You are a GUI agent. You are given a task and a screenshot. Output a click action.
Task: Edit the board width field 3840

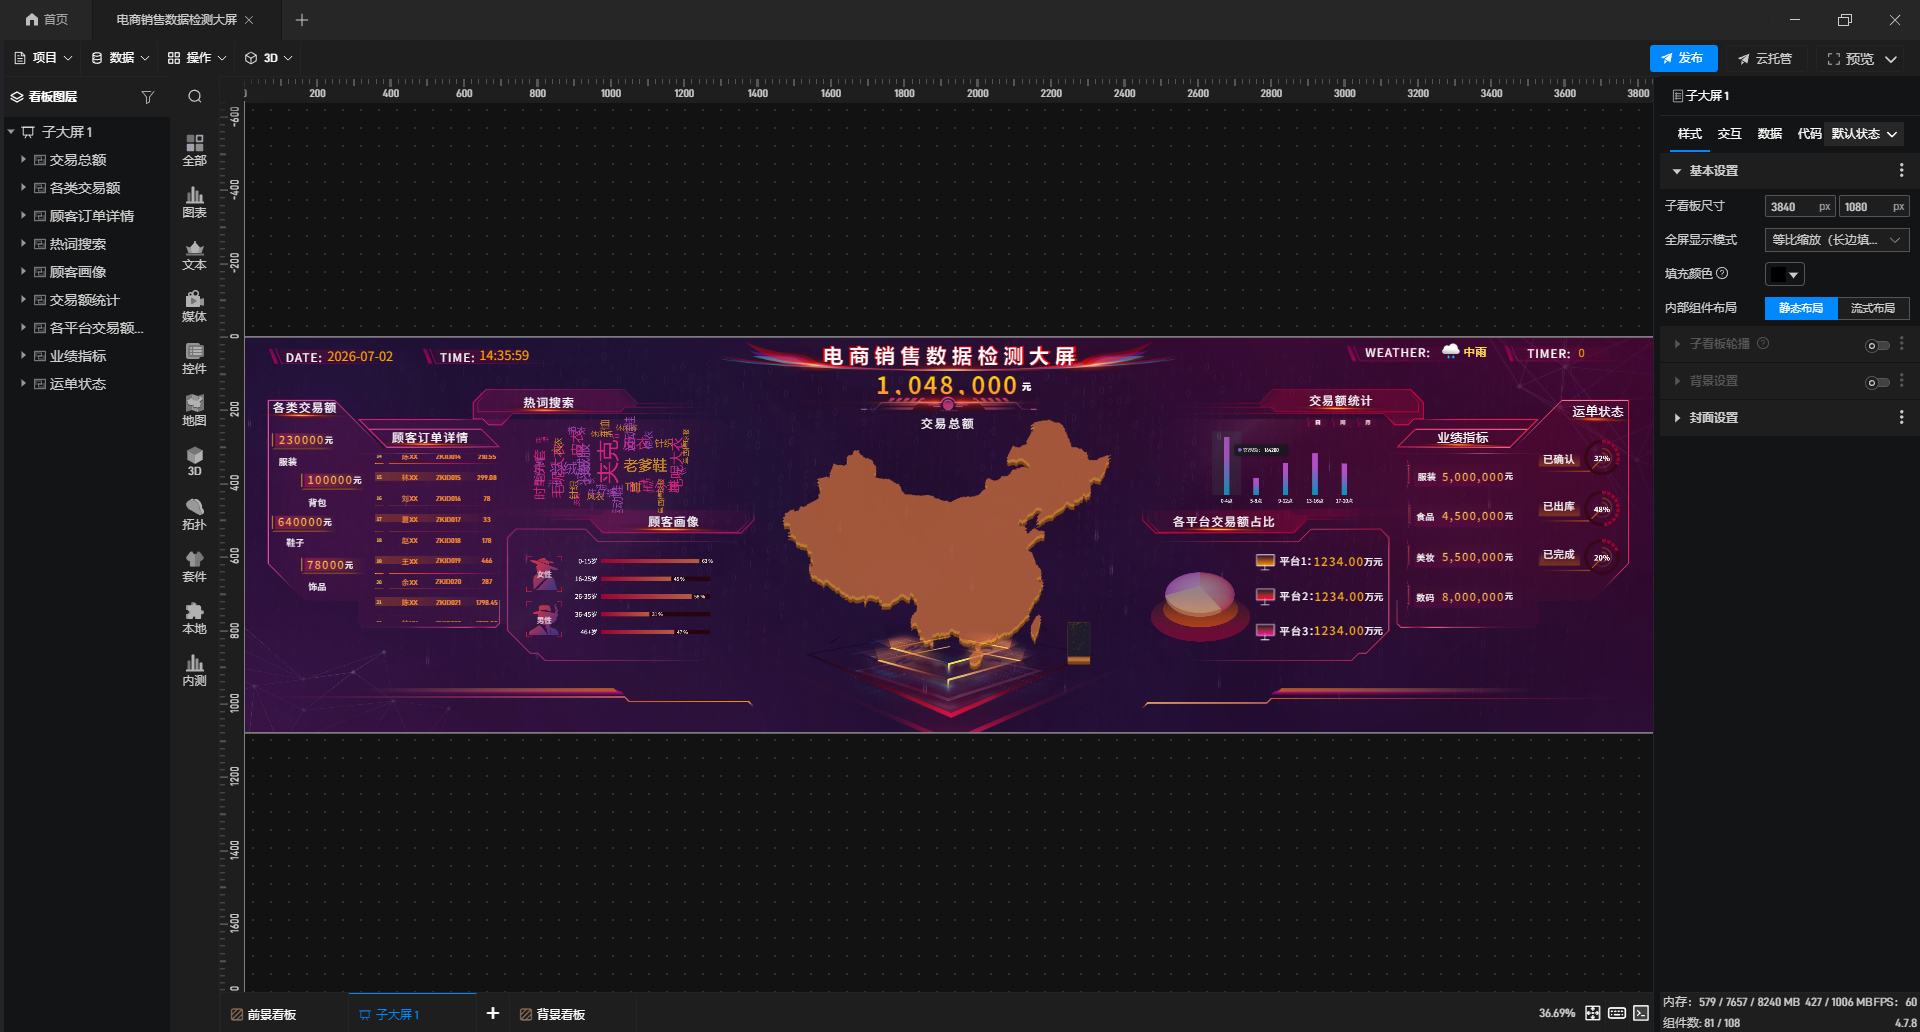coord(1799,207)
